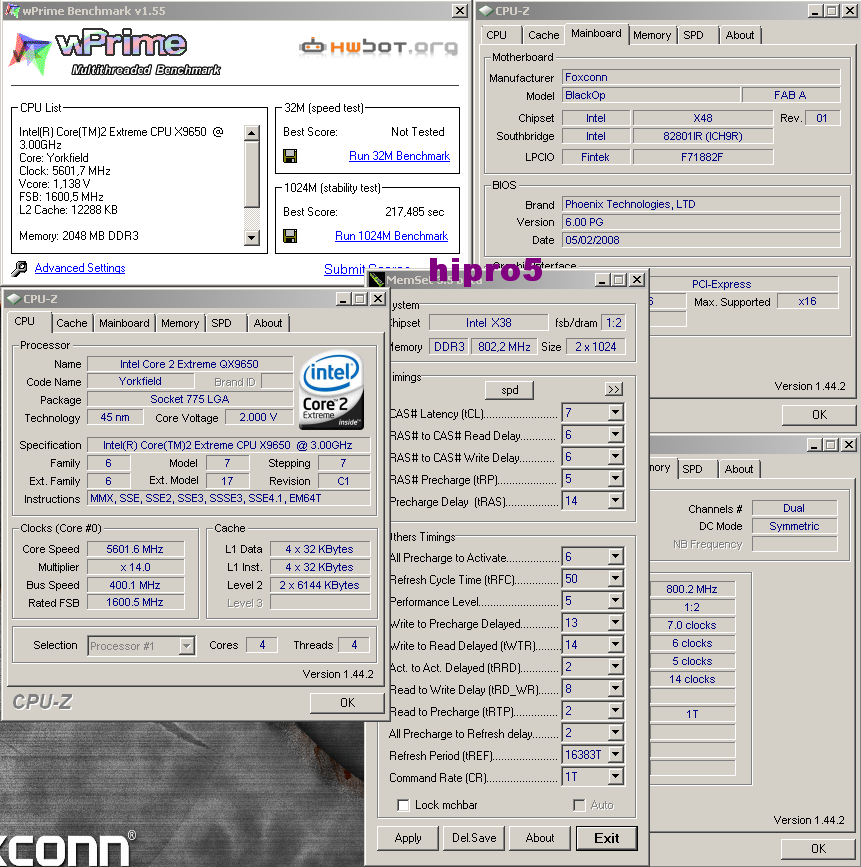
Task: Select CPU tab in the Mainboard CPU-Z window
Action: click(497, 35)
